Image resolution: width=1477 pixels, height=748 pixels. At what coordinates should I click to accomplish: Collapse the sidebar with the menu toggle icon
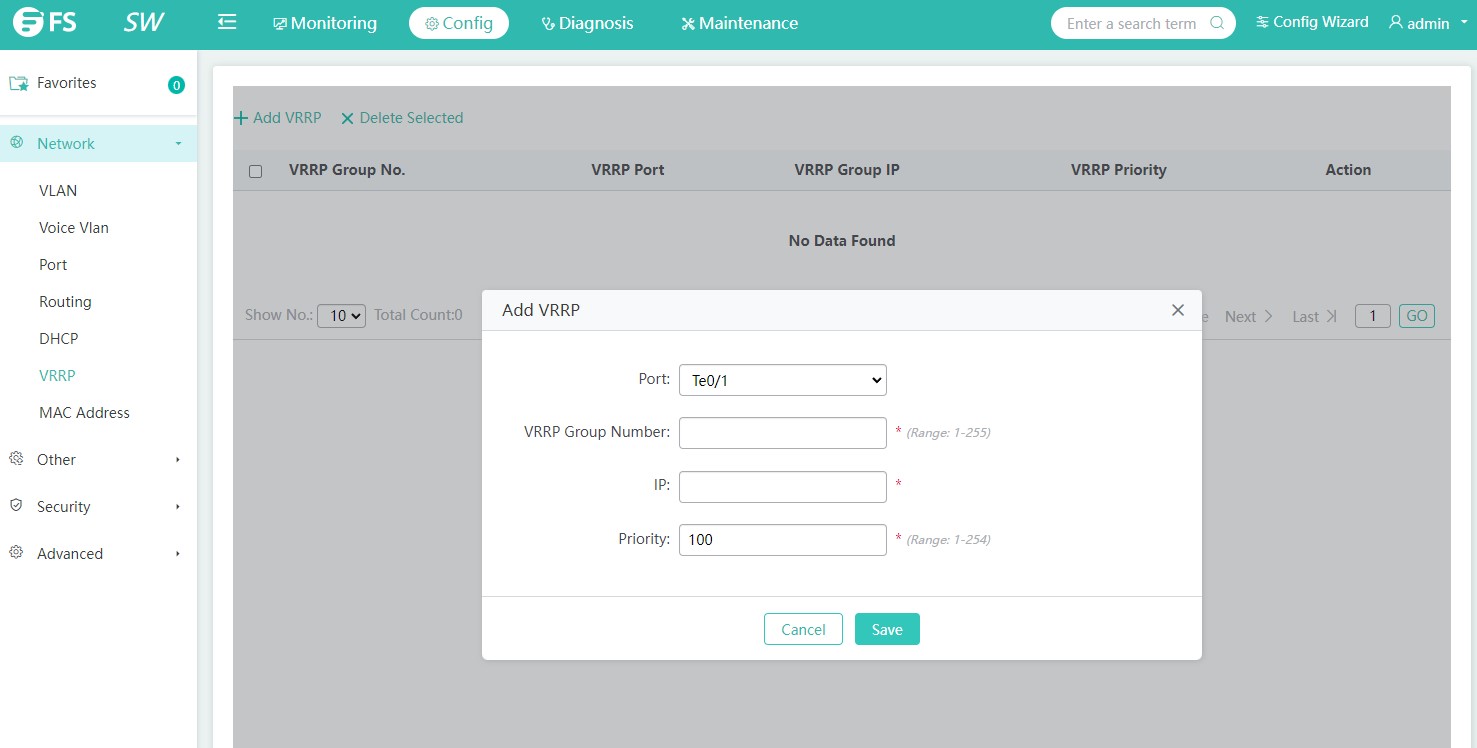[227, 22]
